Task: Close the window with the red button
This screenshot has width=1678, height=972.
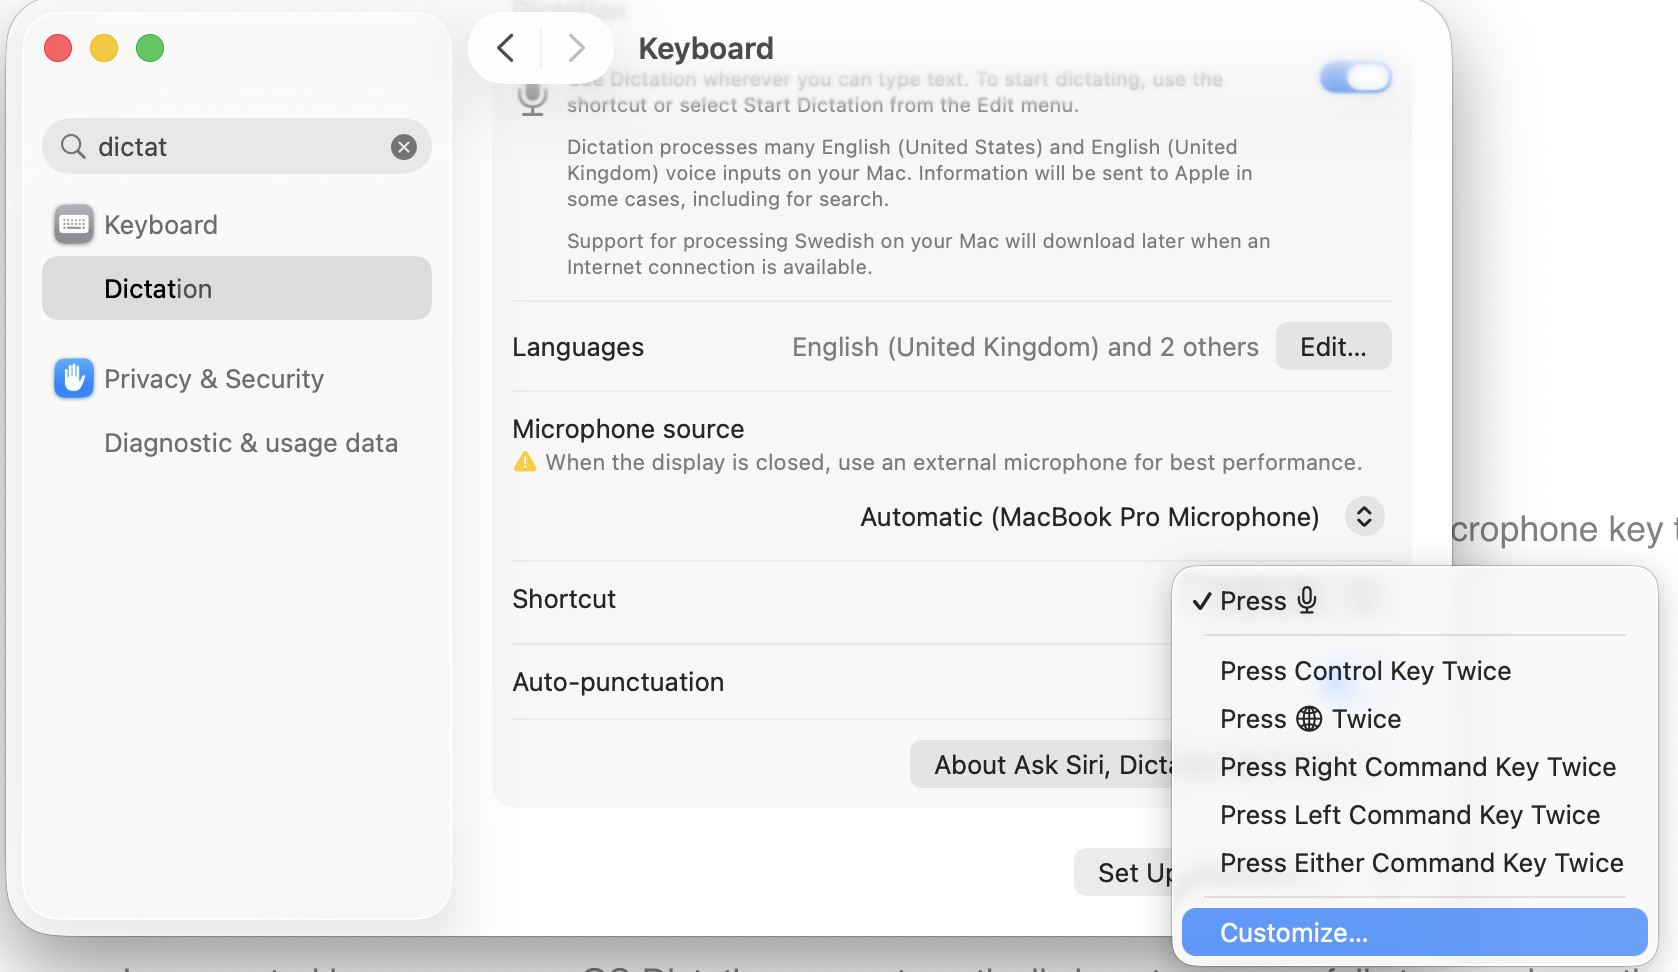Action: (58, 48)
